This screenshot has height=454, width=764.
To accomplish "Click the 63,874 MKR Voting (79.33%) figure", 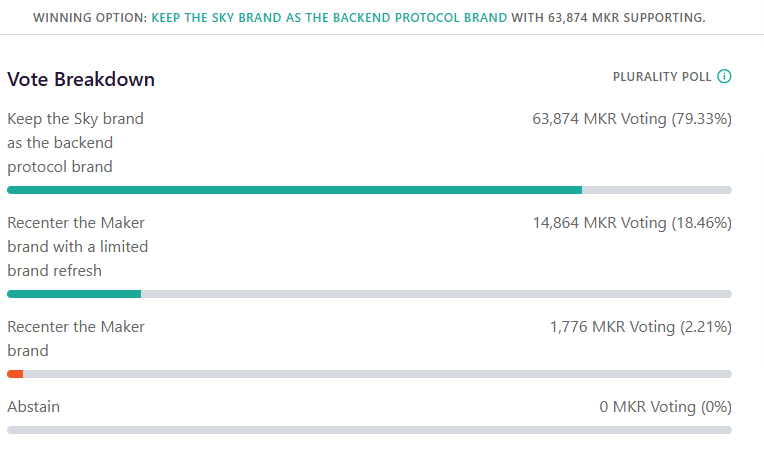I will click(632, 119).
